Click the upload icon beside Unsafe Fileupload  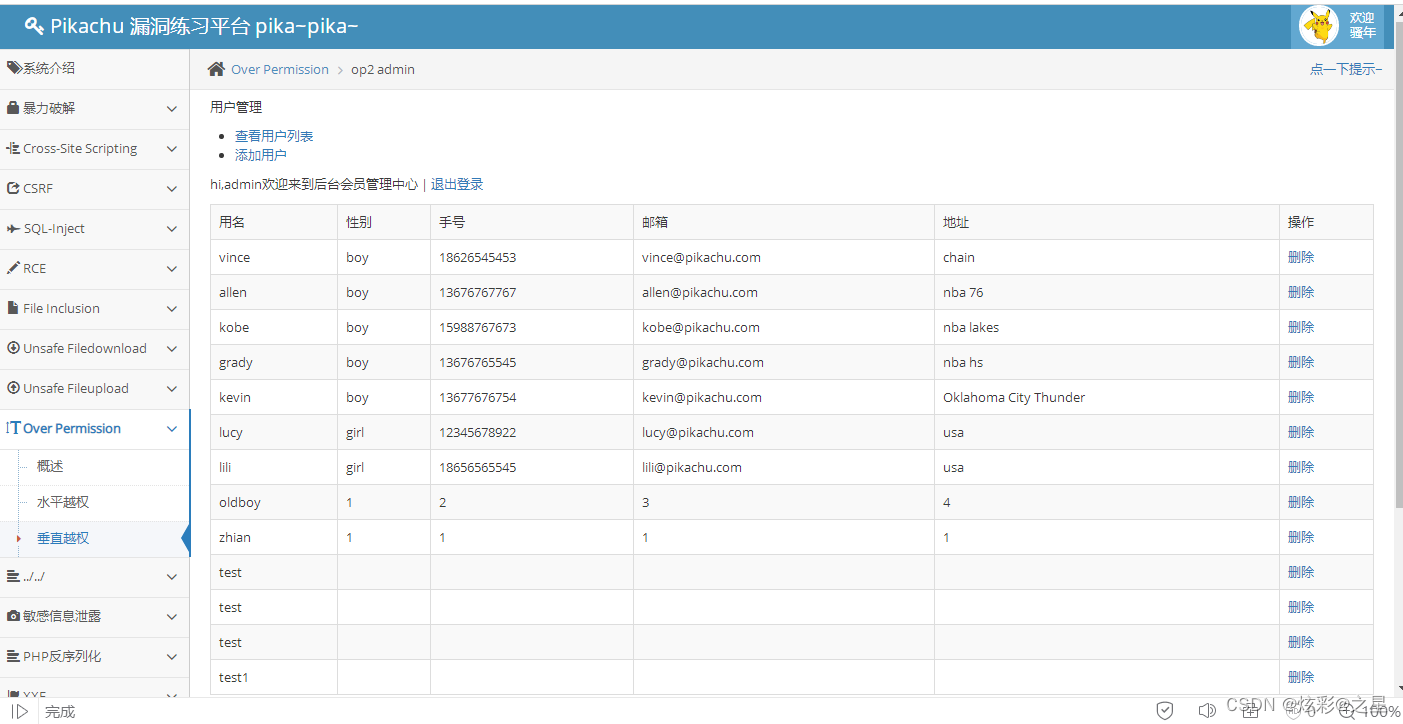click(x=14, y=388)
